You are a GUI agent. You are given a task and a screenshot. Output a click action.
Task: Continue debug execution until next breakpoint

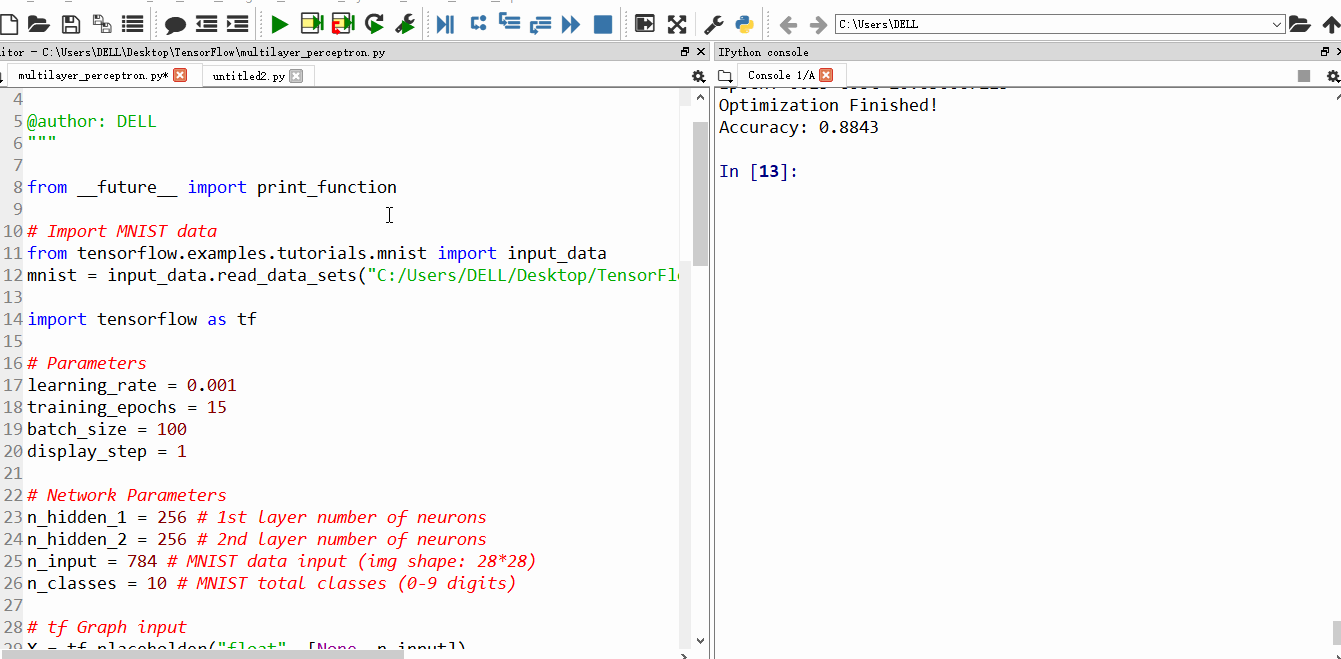pos(572,24)
